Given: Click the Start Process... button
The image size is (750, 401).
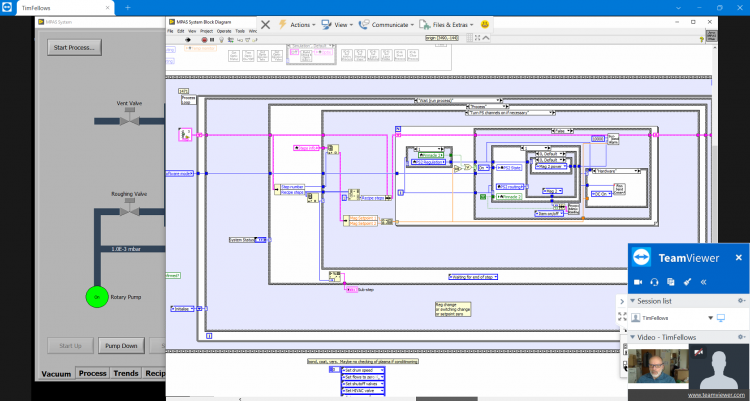Looking at the screenshot, I should point(74,47).
